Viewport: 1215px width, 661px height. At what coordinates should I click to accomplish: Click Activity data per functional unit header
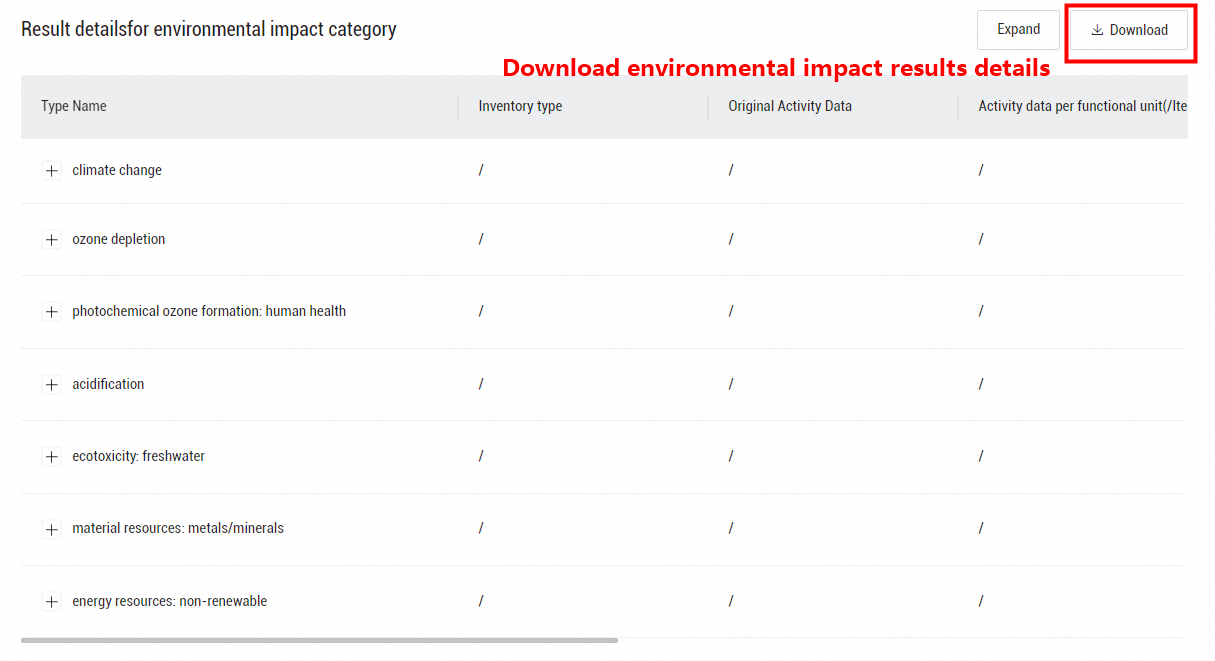click(1082, 106)
